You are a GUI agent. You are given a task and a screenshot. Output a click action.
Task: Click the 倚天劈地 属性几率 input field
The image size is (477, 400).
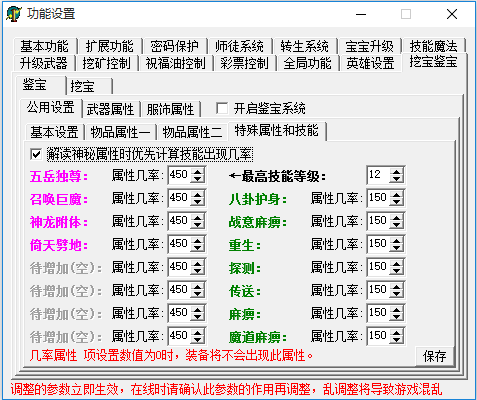(179, 244)
